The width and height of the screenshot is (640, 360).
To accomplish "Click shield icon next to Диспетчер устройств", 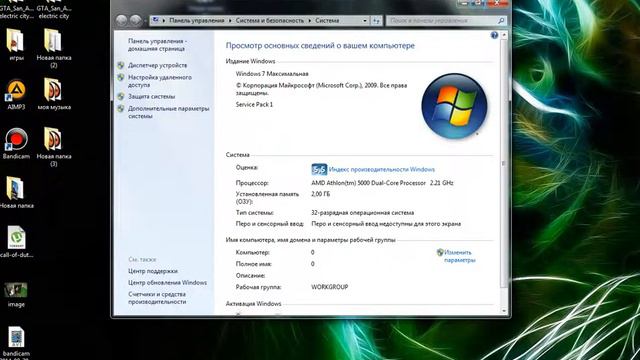I will point(121,65).
